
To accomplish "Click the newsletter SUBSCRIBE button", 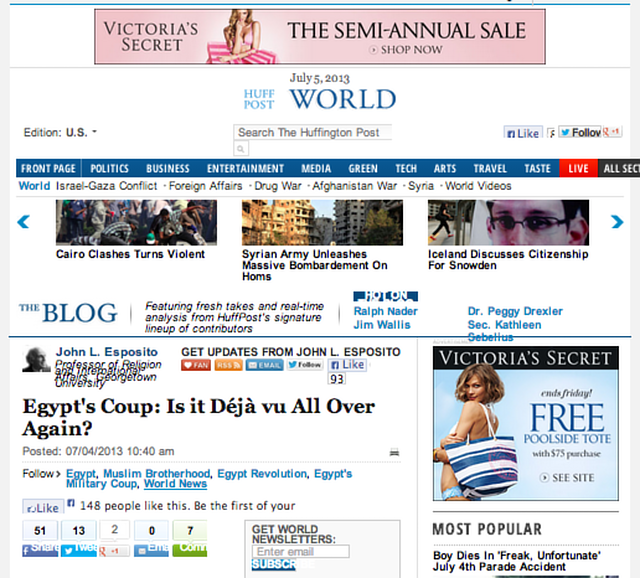I will 273,564.
